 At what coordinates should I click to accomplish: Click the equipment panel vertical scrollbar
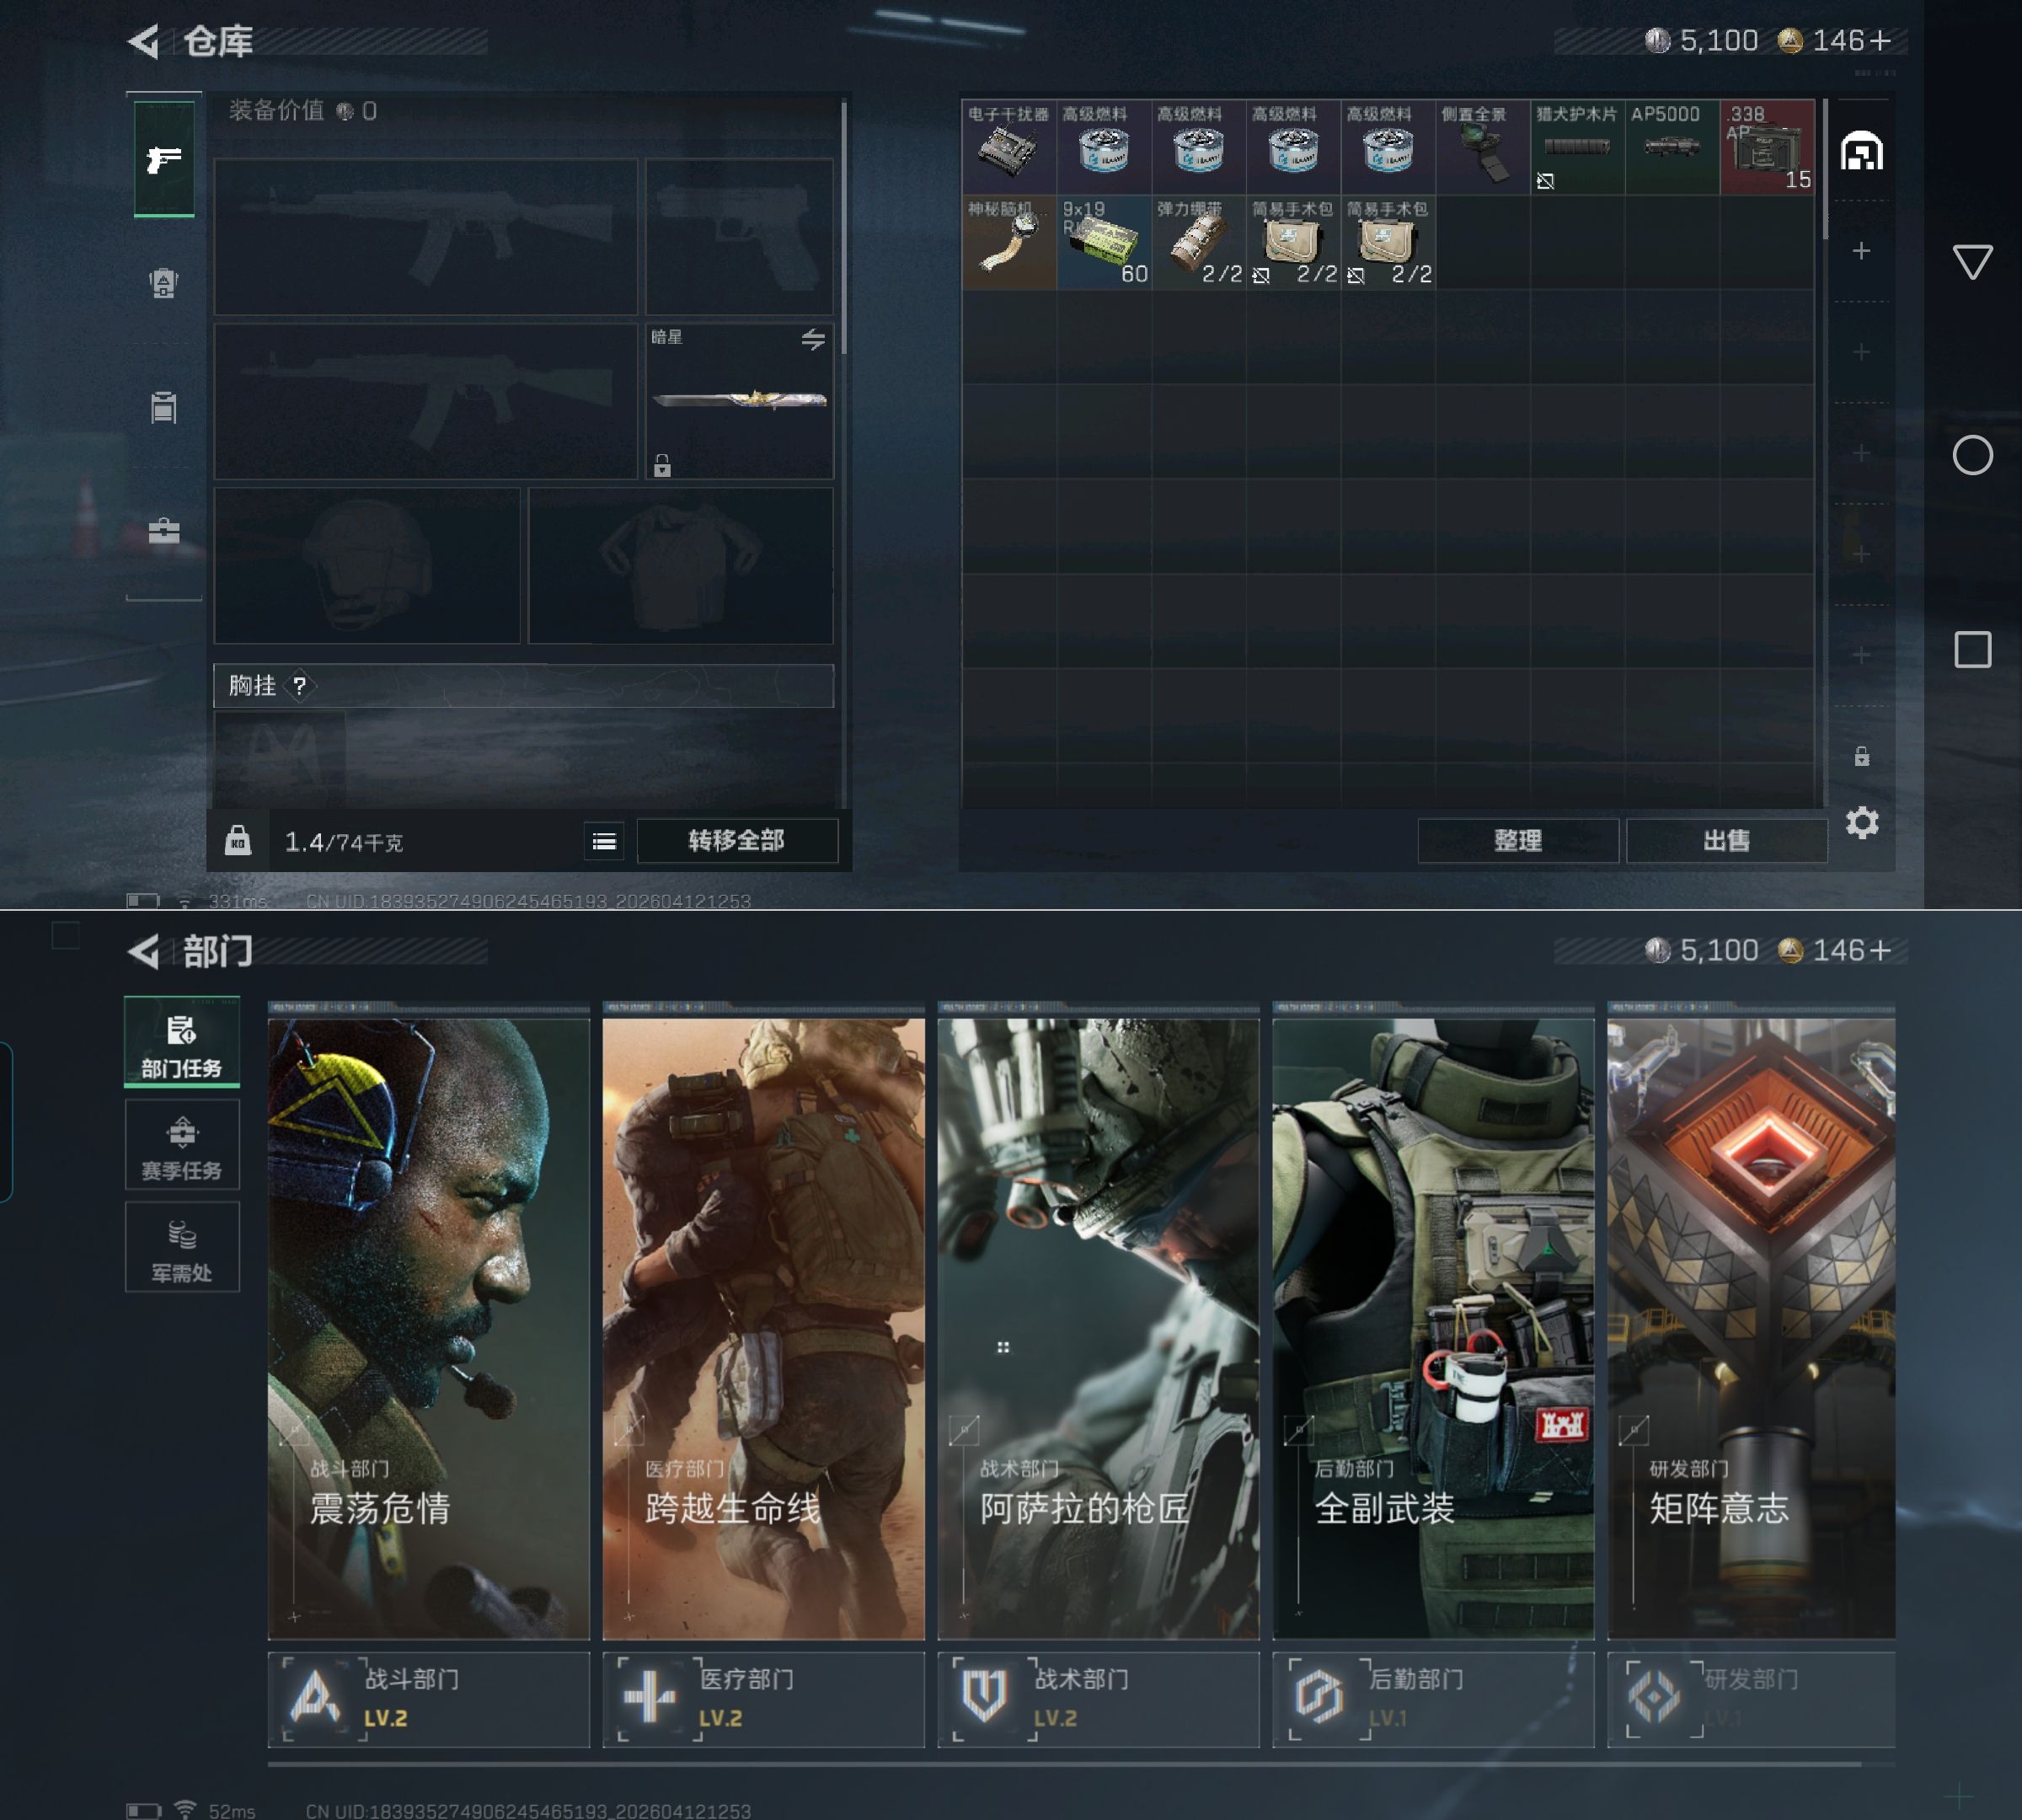[845, 230]
